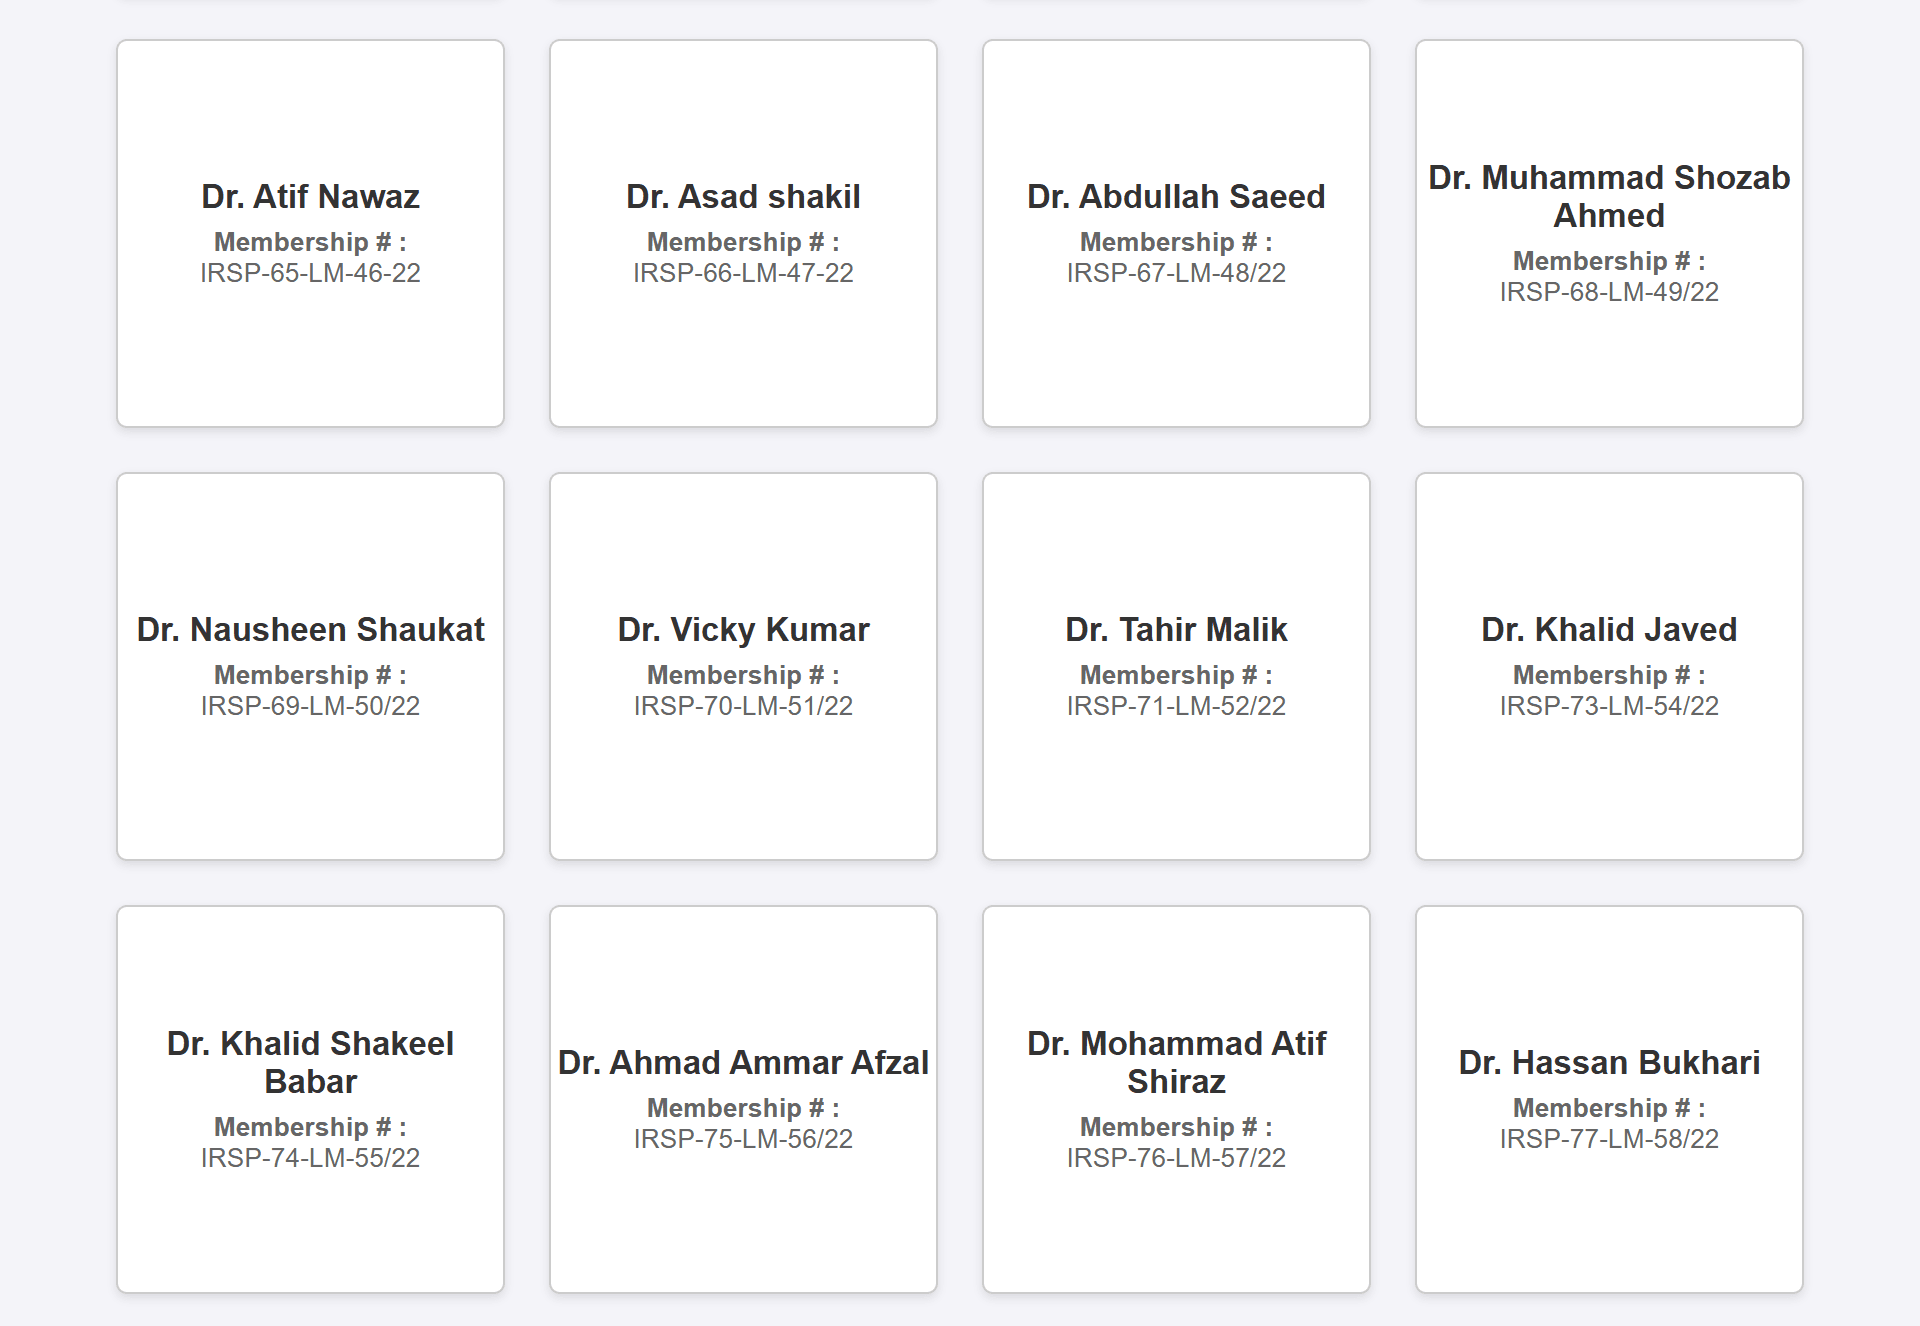Select membership number IRSP-70-LM-51/22
The width and height of the screenshot is (1920, 1326).
point(743,706)
